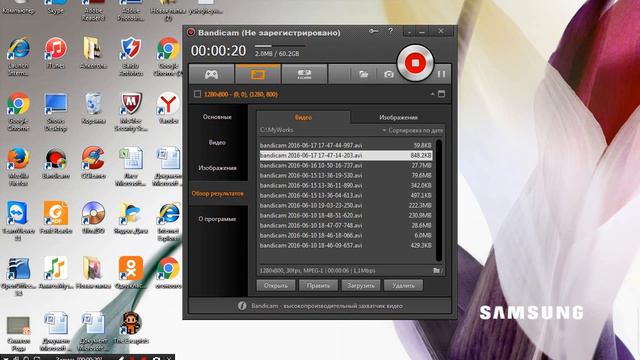Select file bandicam 2016-06-15 13-36-11-890.avi

click(346, 185)
